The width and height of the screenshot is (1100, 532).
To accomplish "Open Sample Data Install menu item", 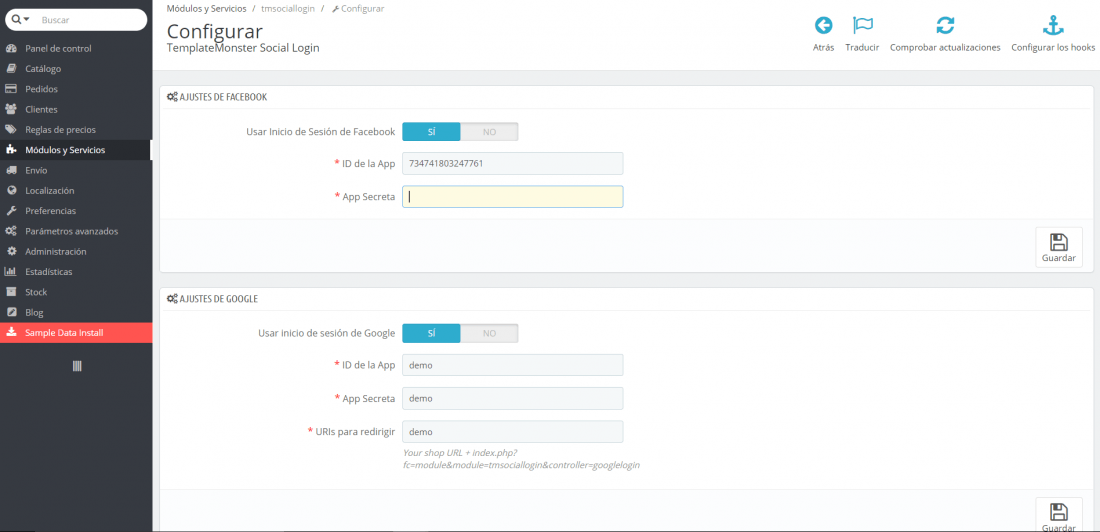I will (76, 333).
